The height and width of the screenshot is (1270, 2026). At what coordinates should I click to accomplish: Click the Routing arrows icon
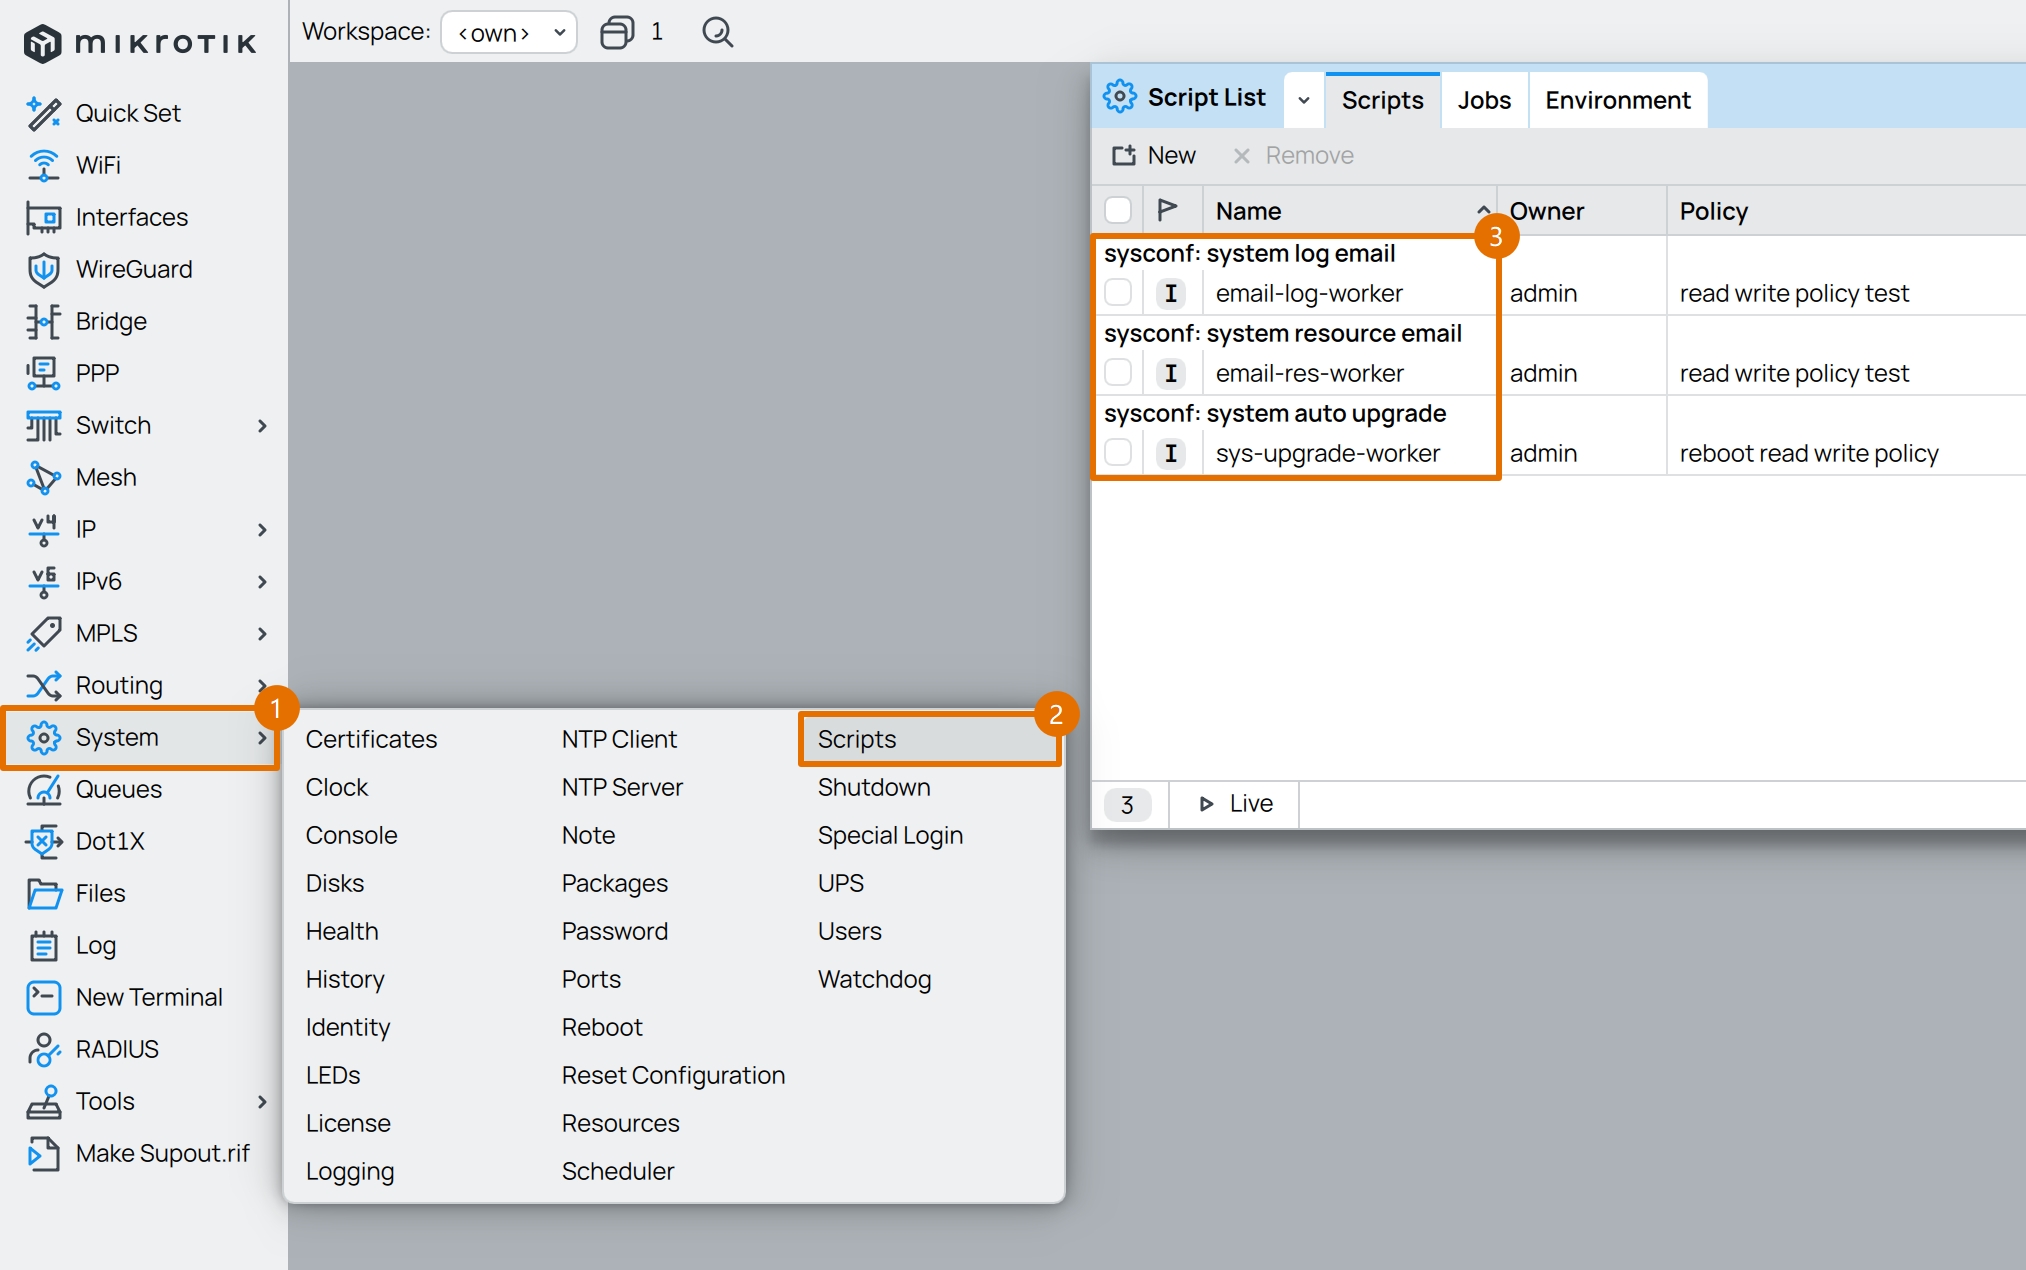[43, 685]
